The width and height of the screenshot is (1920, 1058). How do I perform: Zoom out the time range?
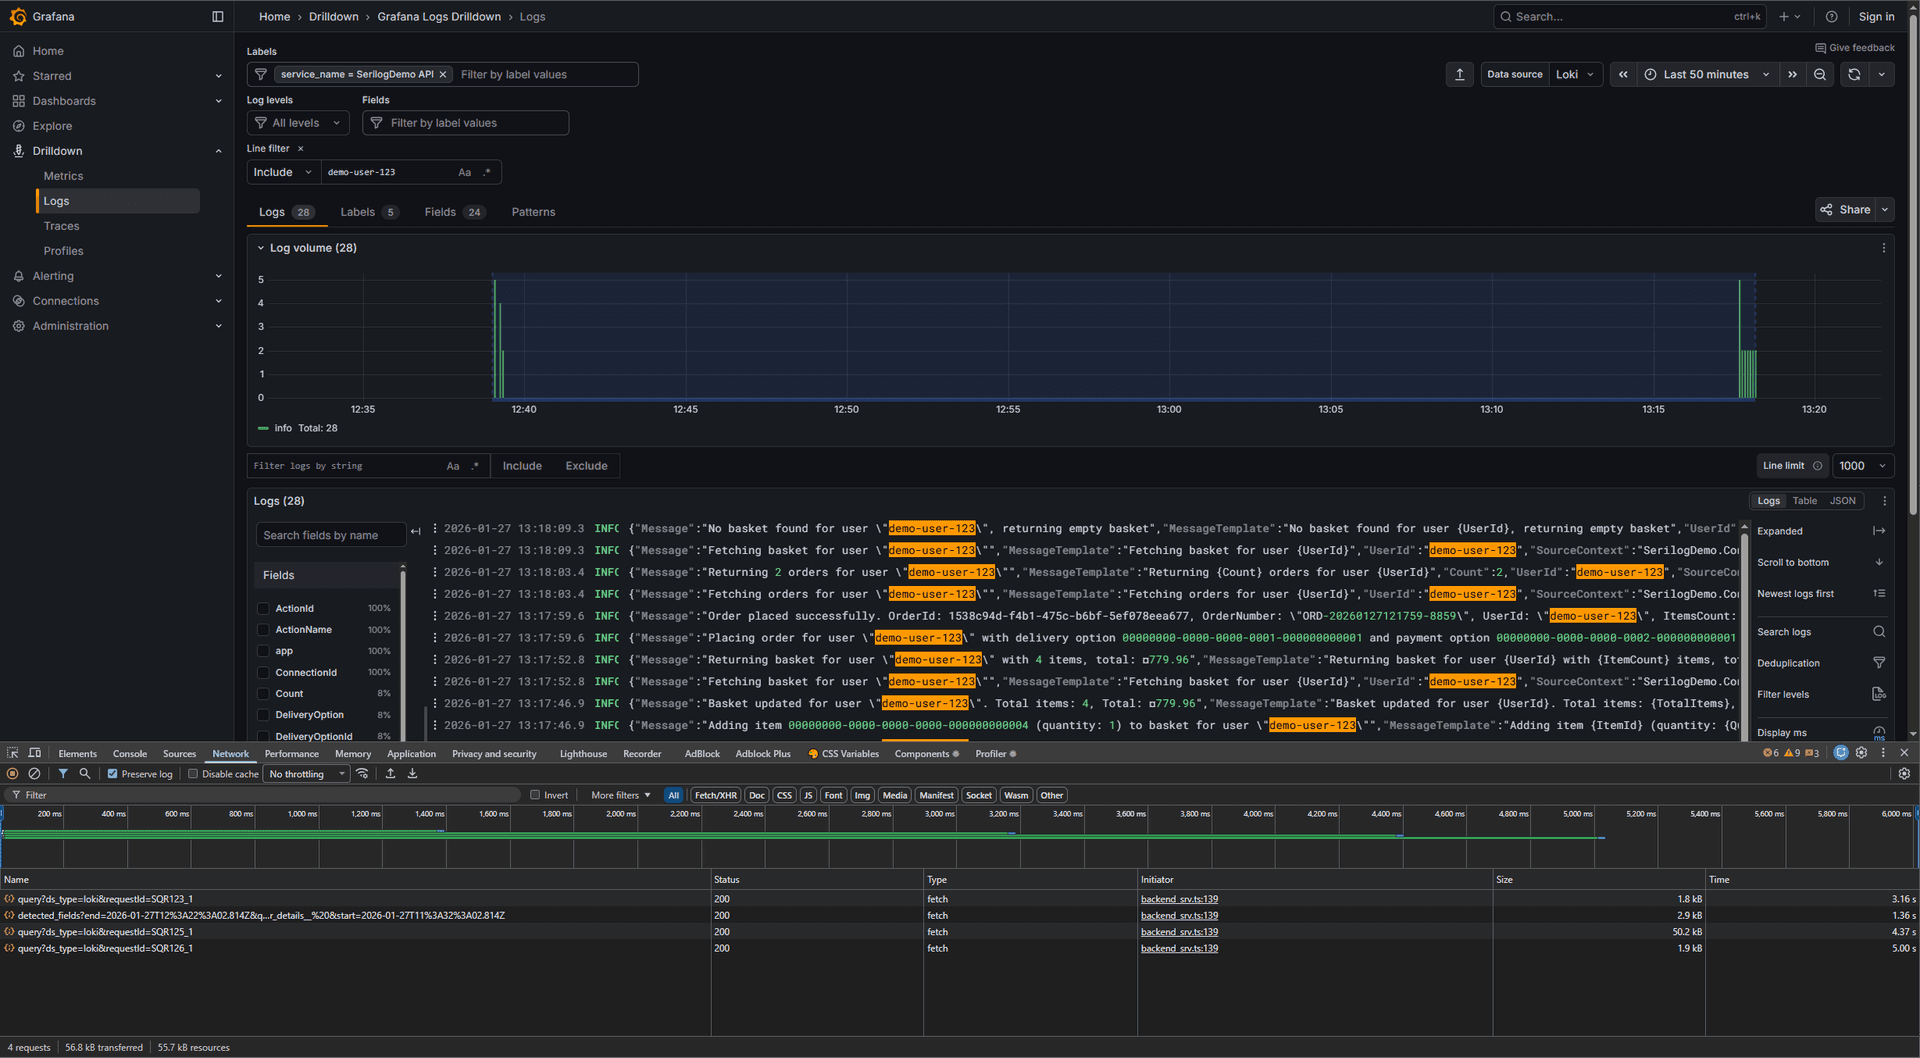point(1820,74)
